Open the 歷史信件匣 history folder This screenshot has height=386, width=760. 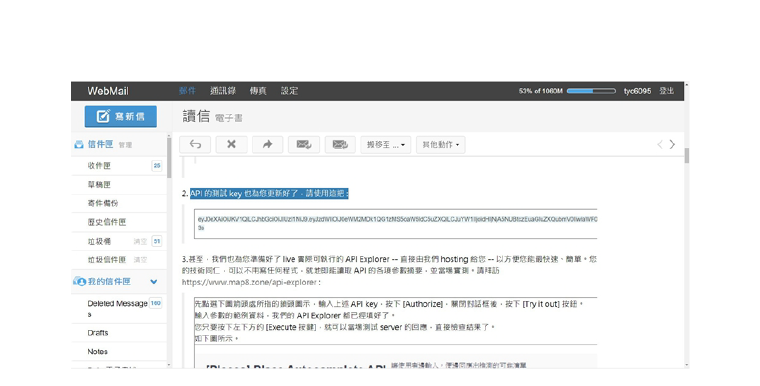(x=107, y=222)
